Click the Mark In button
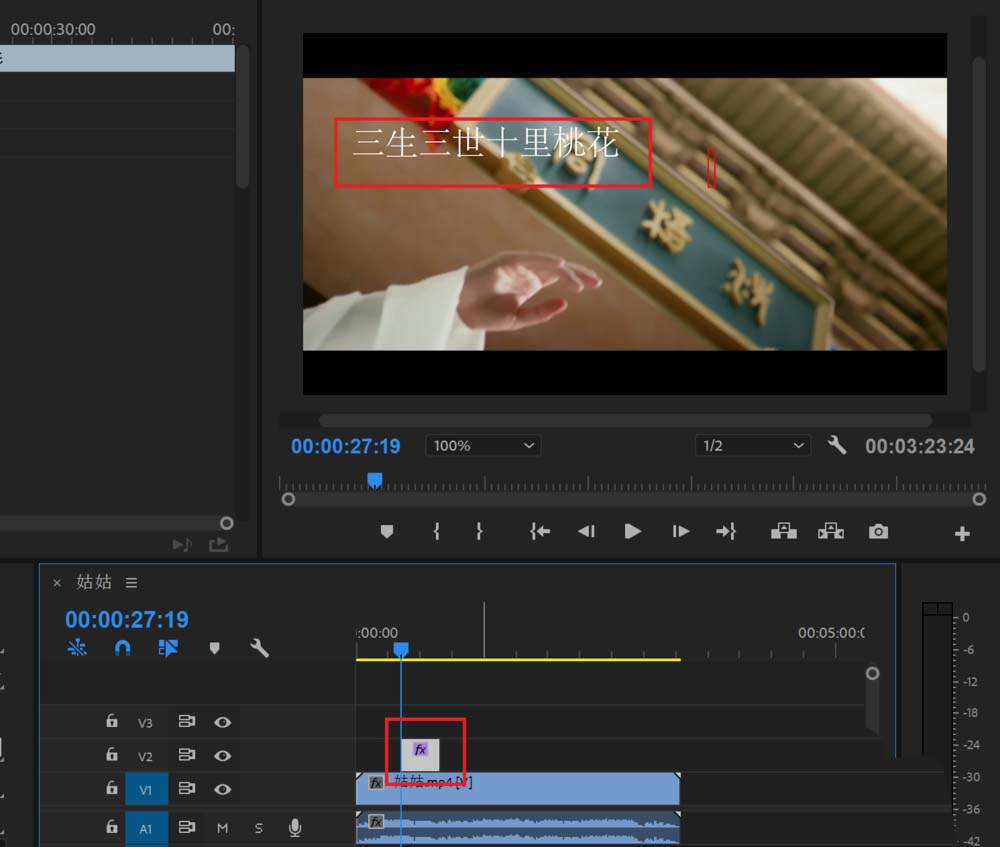 click(437, 531)
